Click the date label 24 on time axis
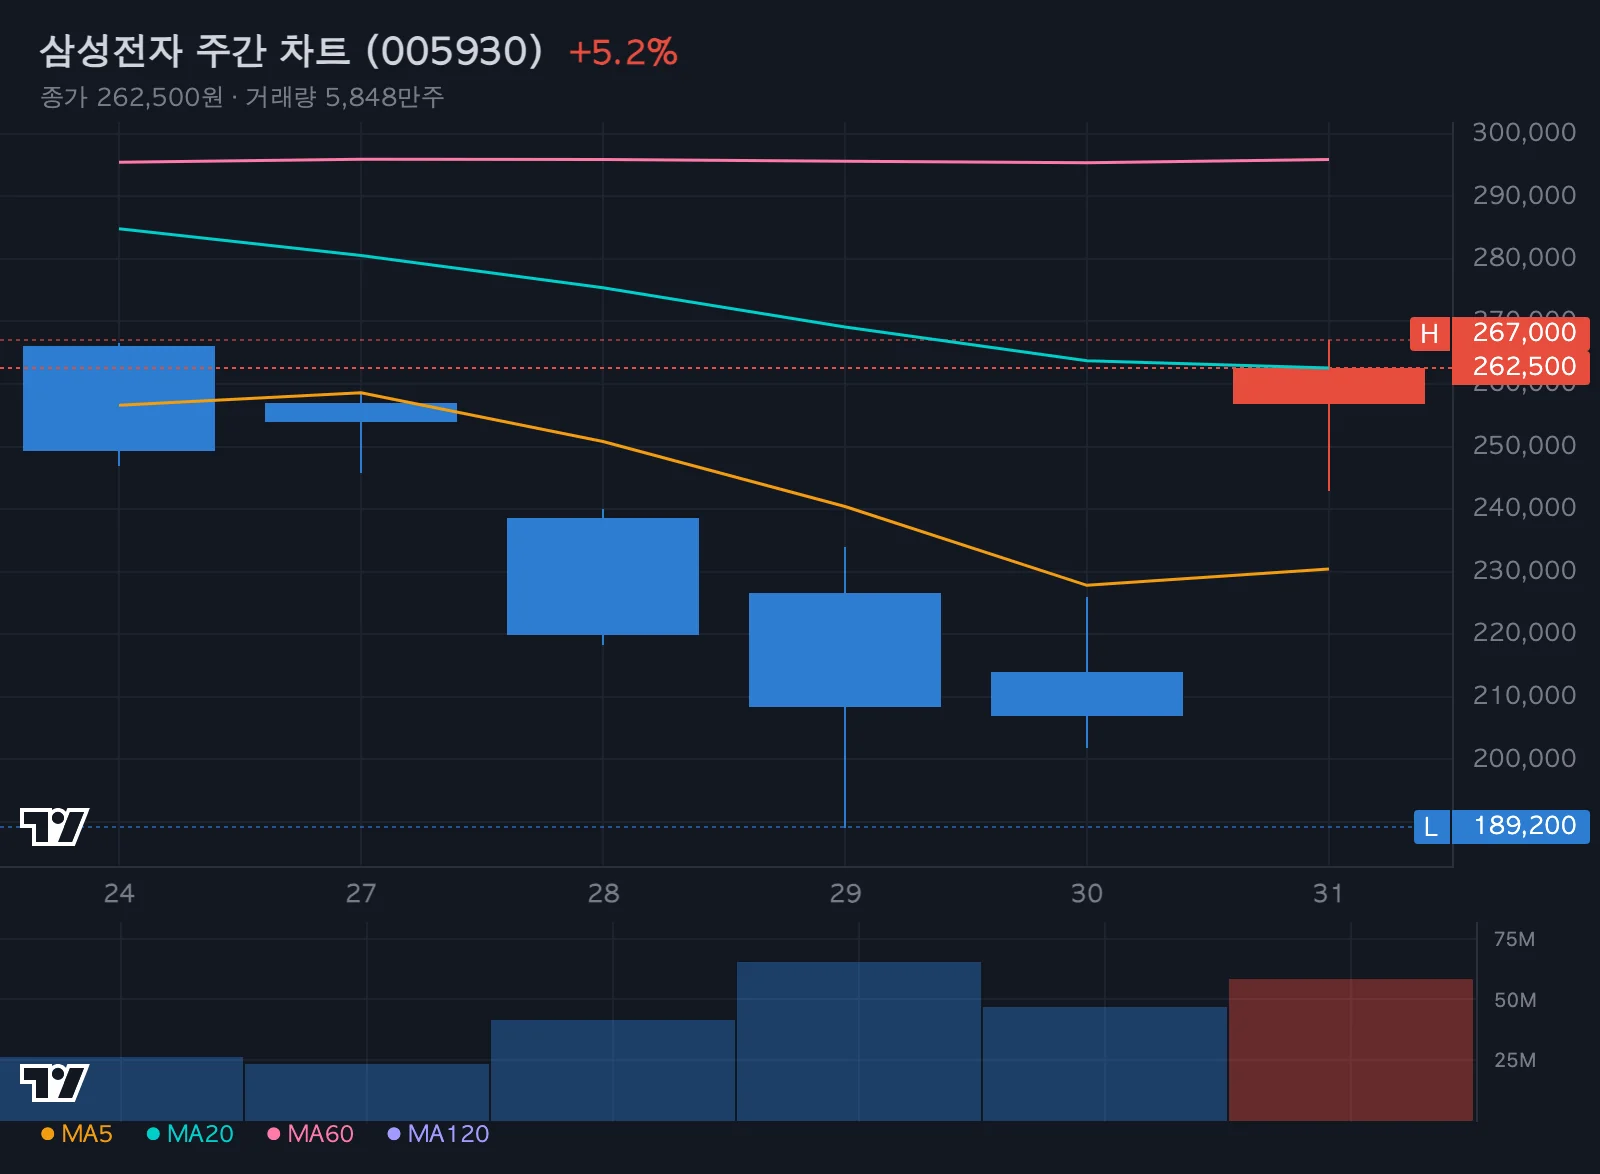Viewport: 1600px width, 1174px height. (119, 893)
